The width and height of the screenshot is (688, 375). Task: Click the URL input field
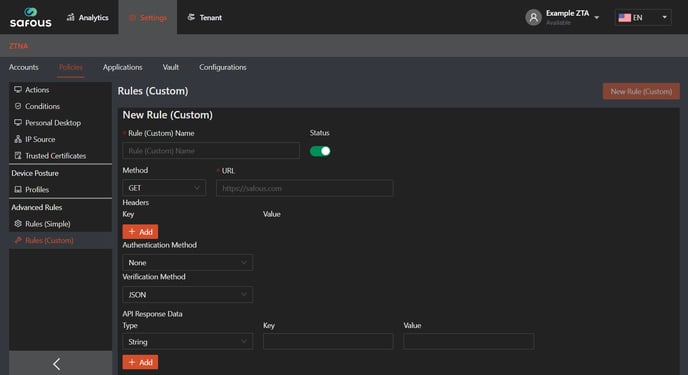point(305,188)
